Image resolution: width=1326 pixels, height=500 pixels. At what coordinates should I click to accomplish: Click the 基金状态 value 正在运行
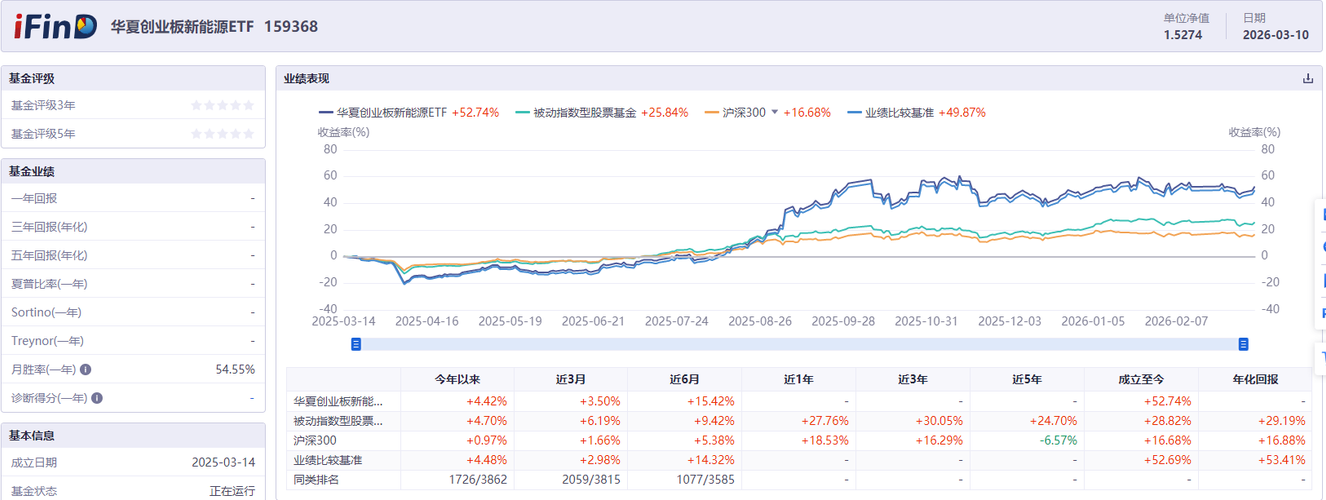point(232,491)
